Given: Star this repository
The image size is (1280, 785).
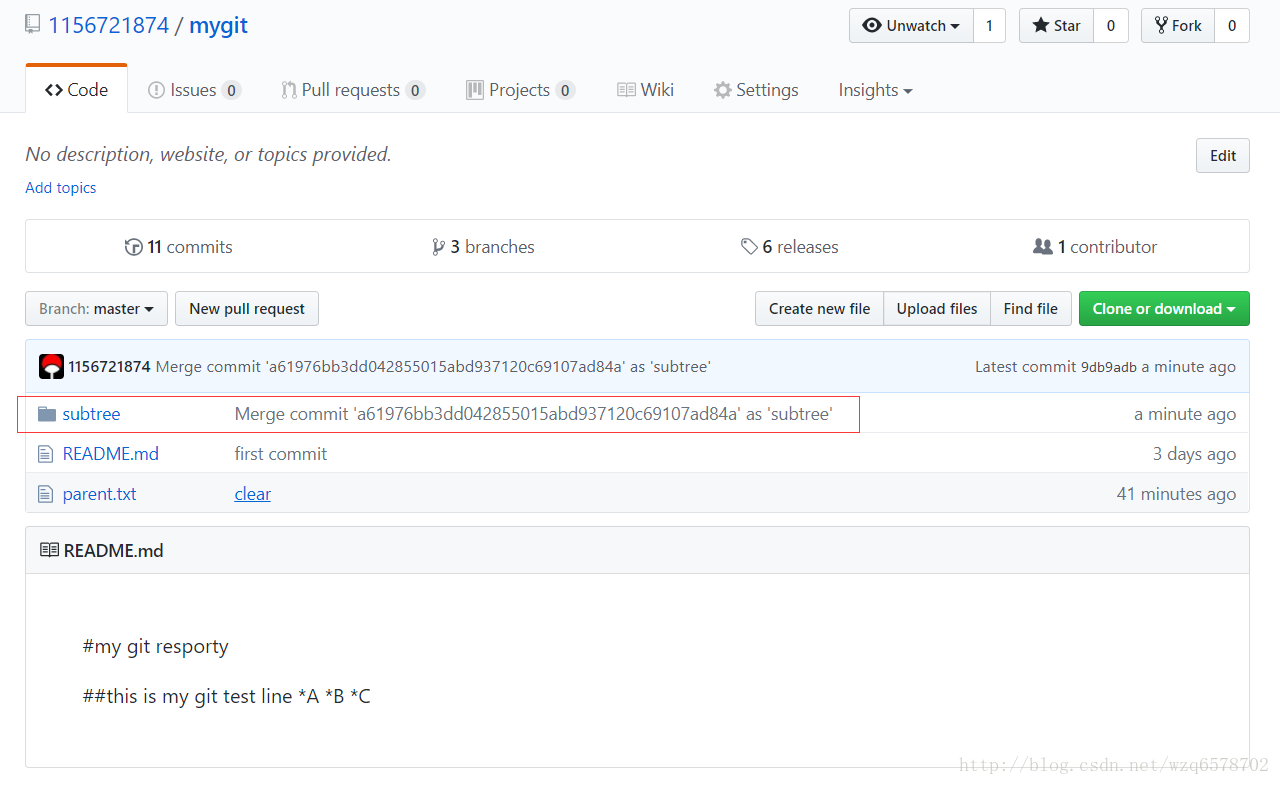Looking at the screenshot, I should pyautogui.click(x=1057, y=26).
